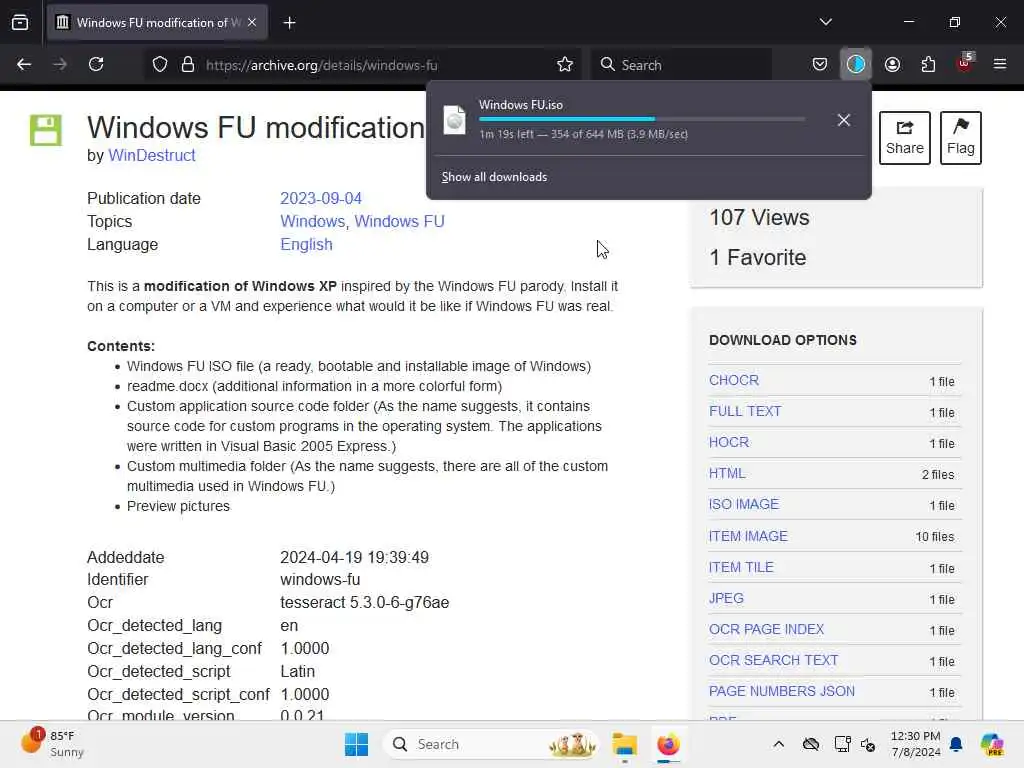Open the OneDrive cloud tray icon
This screenshot has height=768, width=1024.
(810, 744)
